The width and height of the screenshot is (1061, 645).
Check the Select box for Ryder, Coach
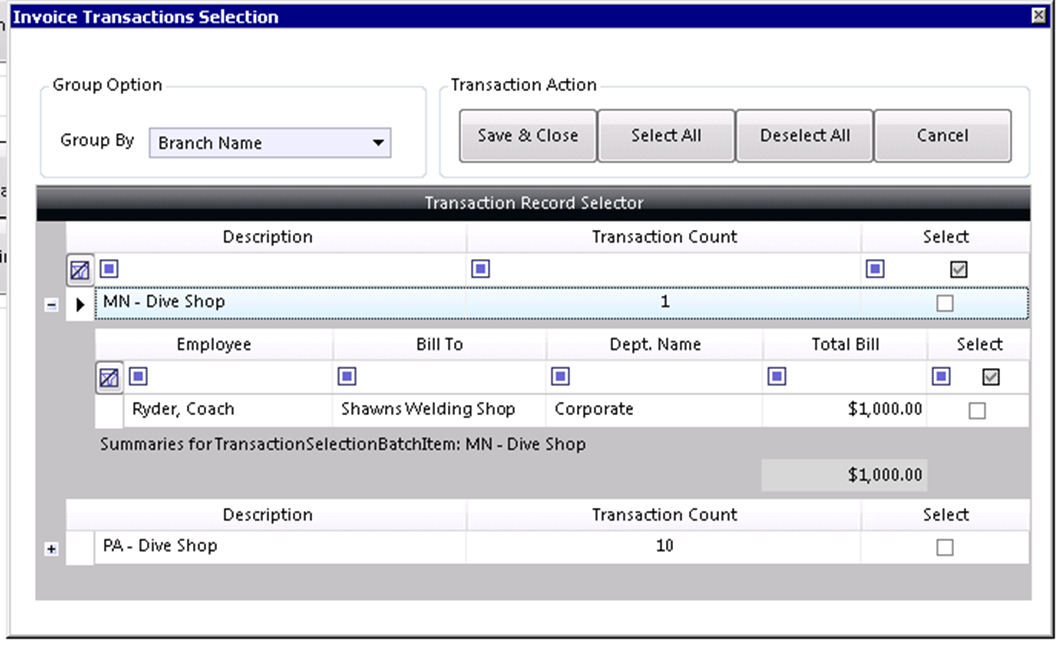click(x=977, y=411)
